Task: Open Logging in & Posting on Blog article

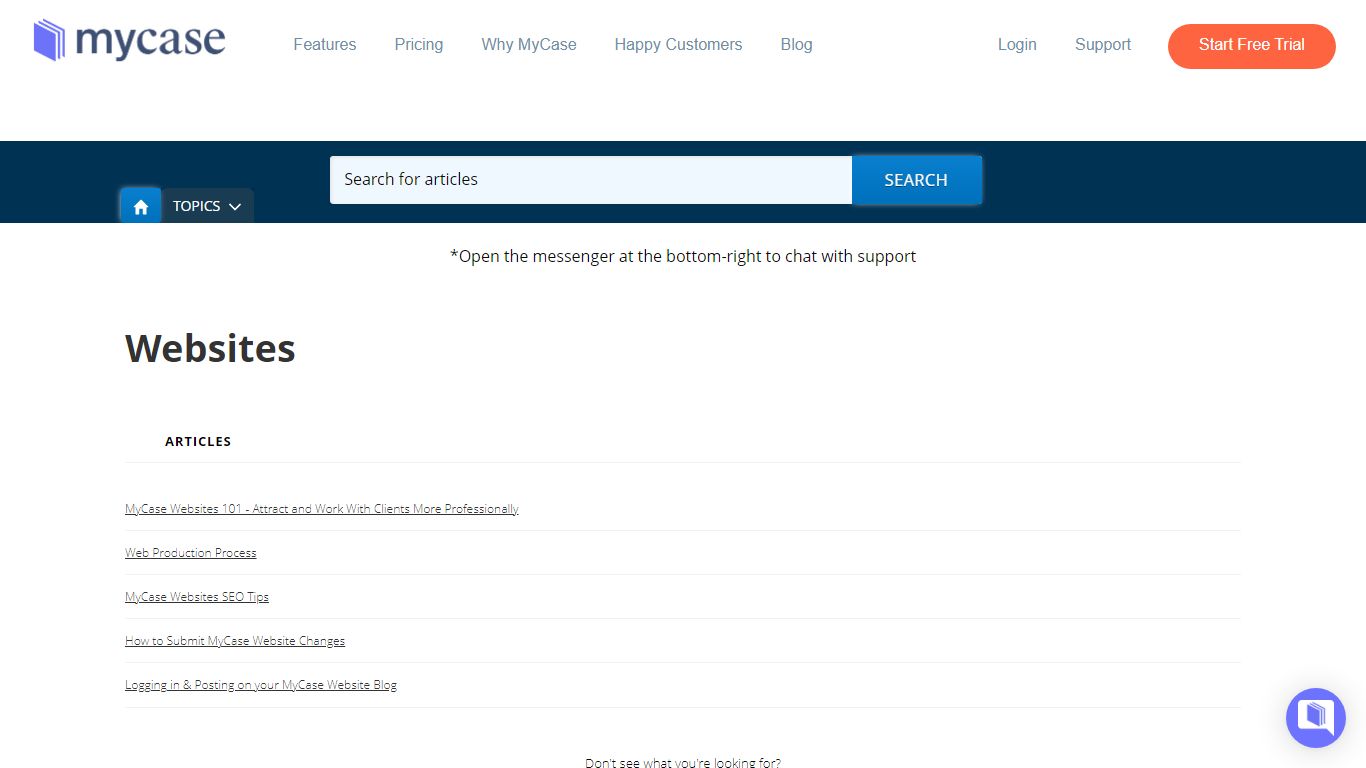Action: coord(261,685)
